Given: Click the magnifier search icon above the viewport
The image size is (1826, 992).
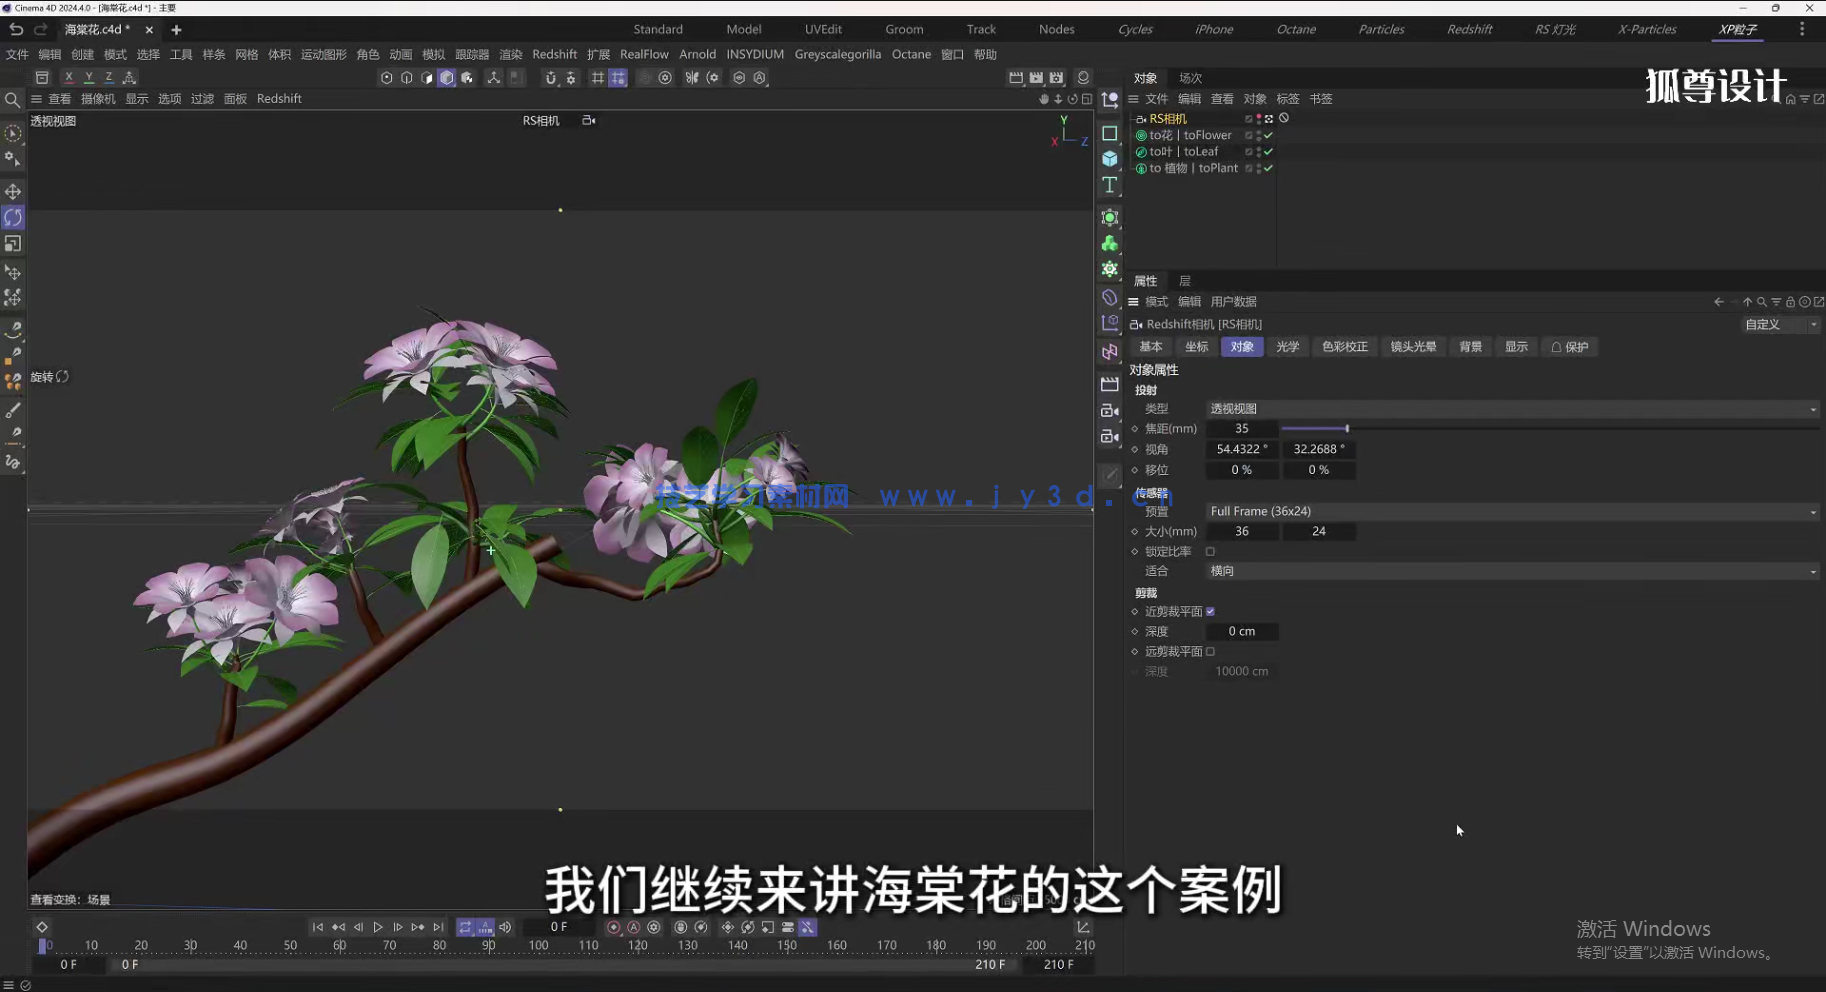Looking at the screenshot, I should point(13,99).
